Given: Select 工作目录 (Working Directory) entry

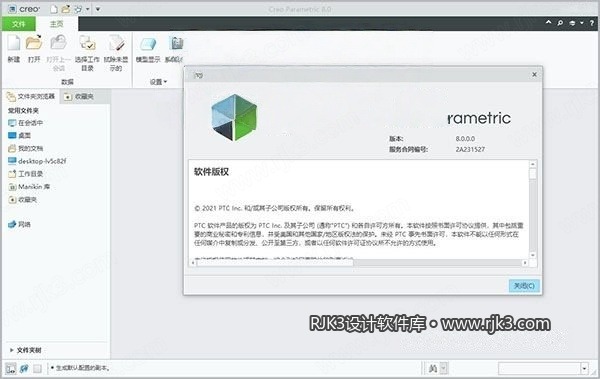Looking at the screenshot, I should click(26, 174).
